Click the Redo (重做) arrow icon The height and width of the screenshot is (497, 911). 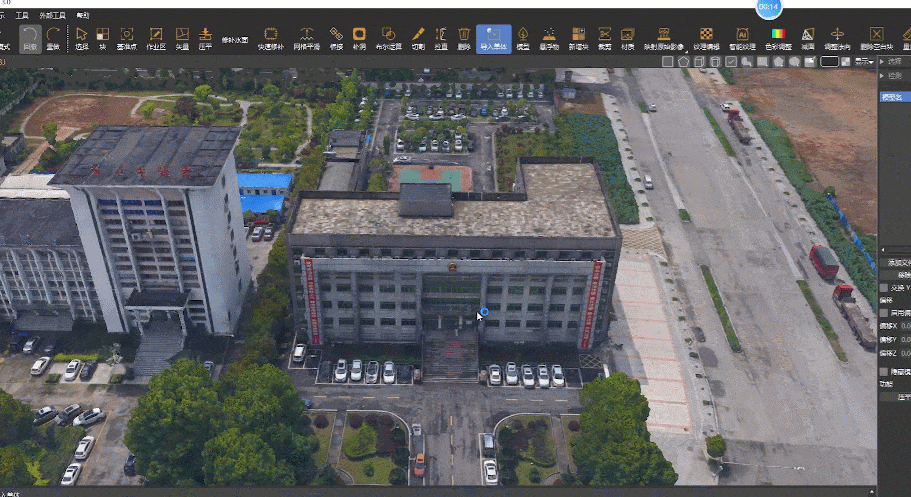53,38
